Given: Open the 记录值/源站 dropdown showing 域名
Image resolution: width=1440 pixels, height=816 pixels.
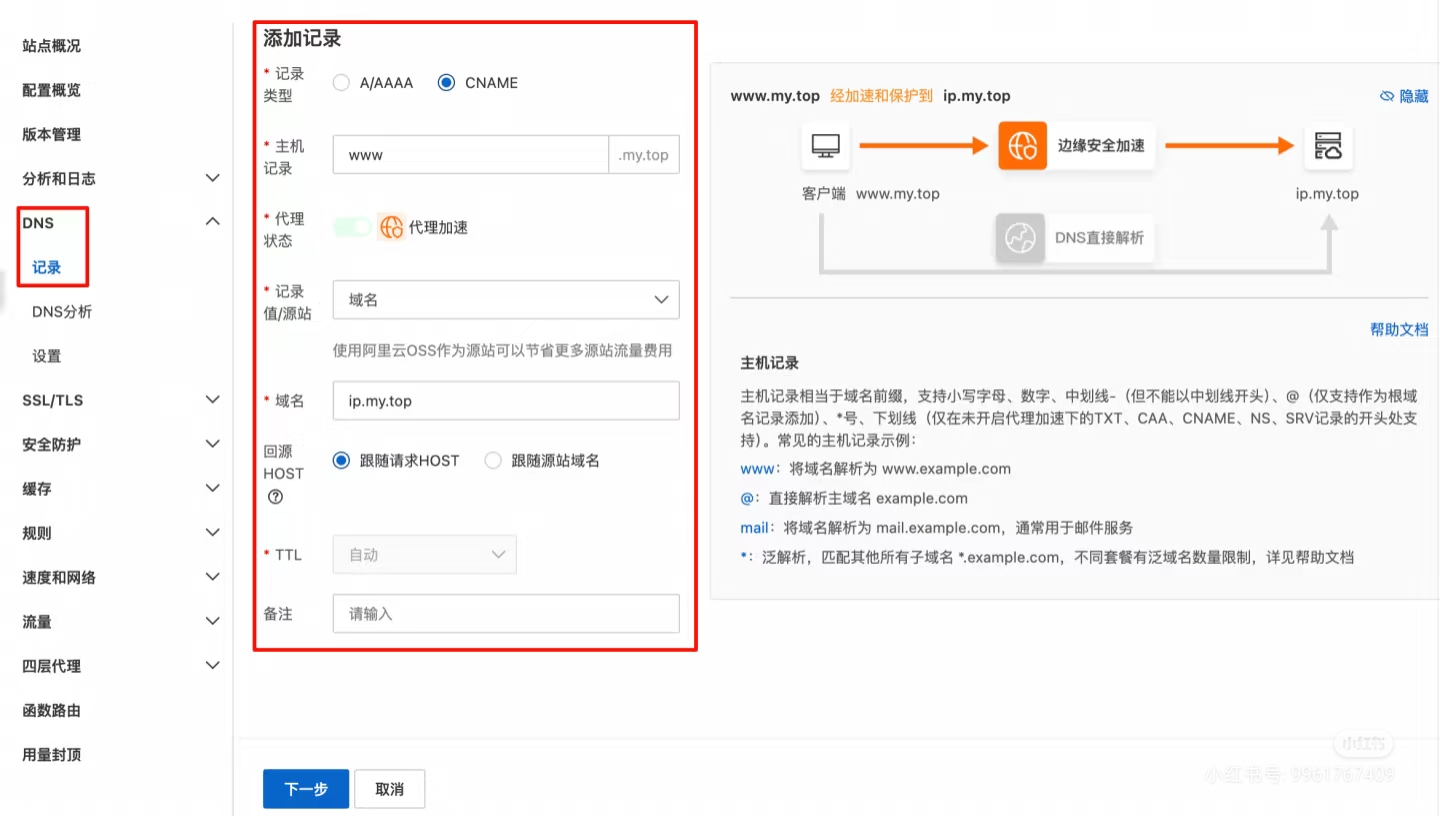Looking at the screenshot, I should 506,300.
